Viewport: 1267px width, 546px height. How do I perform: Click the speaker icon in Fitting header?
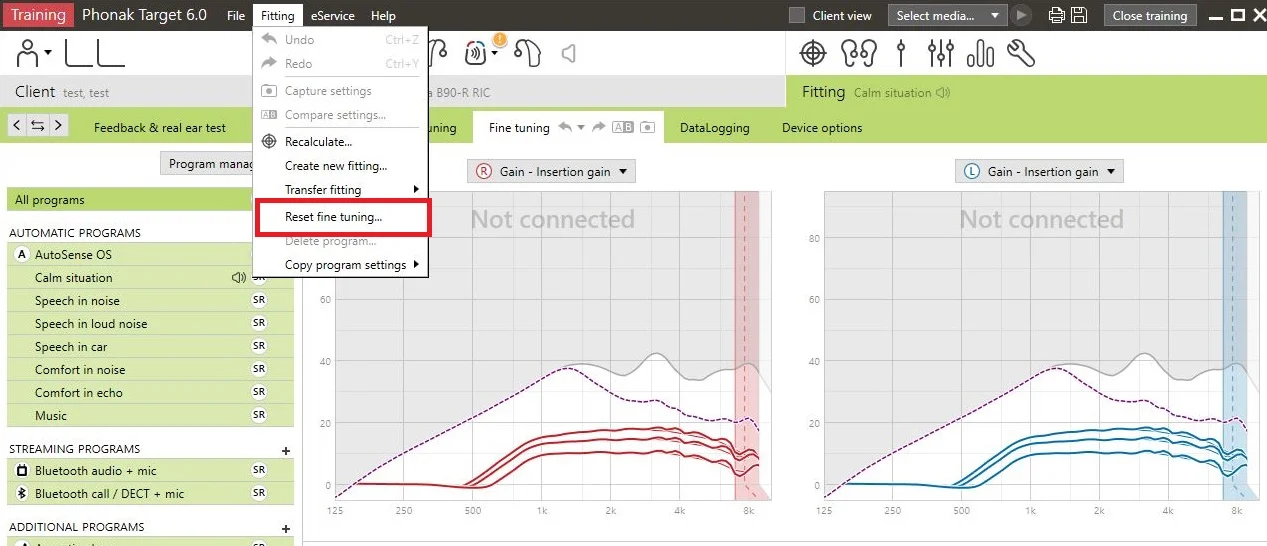click(x=943, y=93)
